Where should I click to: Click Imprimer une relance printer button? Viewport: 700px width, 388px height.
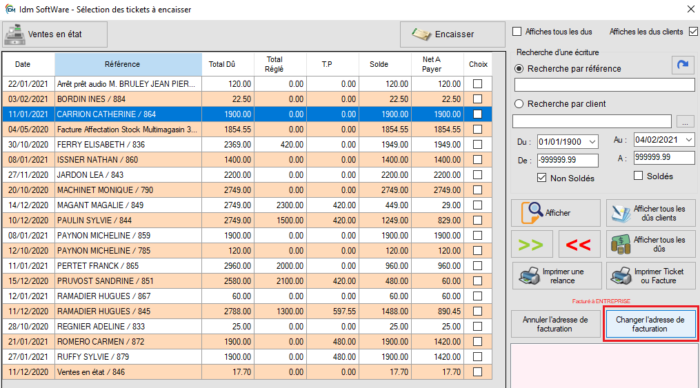coord(556,276)
